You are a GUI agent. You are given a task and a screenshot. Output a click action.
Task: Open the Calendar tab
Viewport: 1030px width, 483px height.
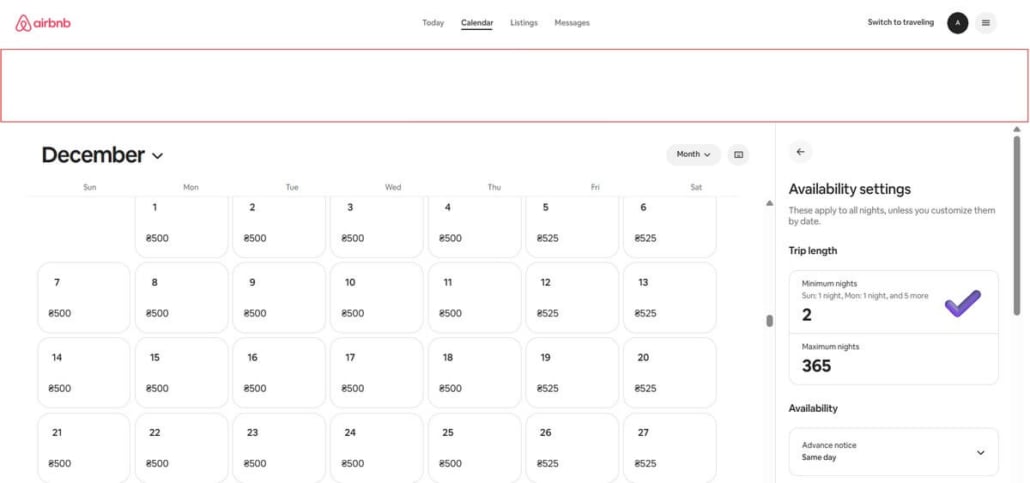click(x=477, y=23)
